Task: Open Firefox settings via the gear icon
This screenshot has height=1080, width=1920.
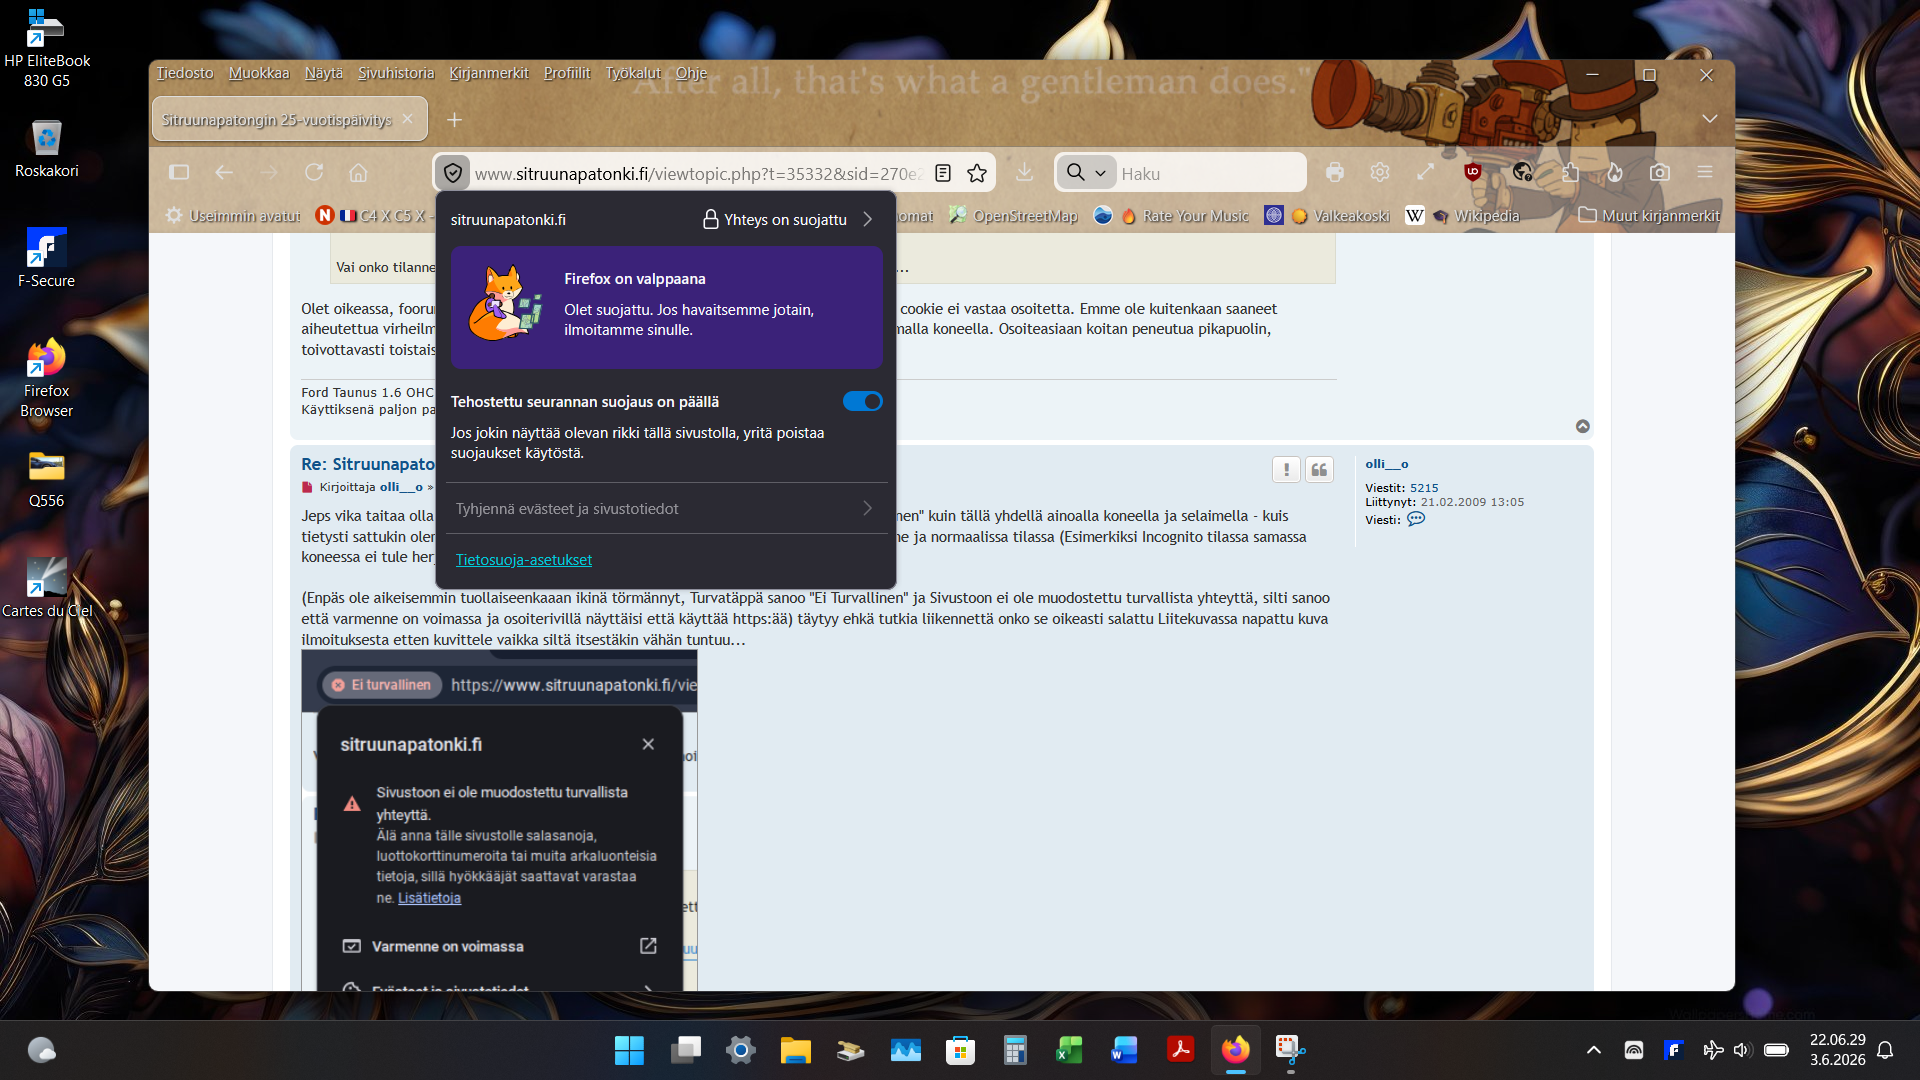Action: (1380, 173)
